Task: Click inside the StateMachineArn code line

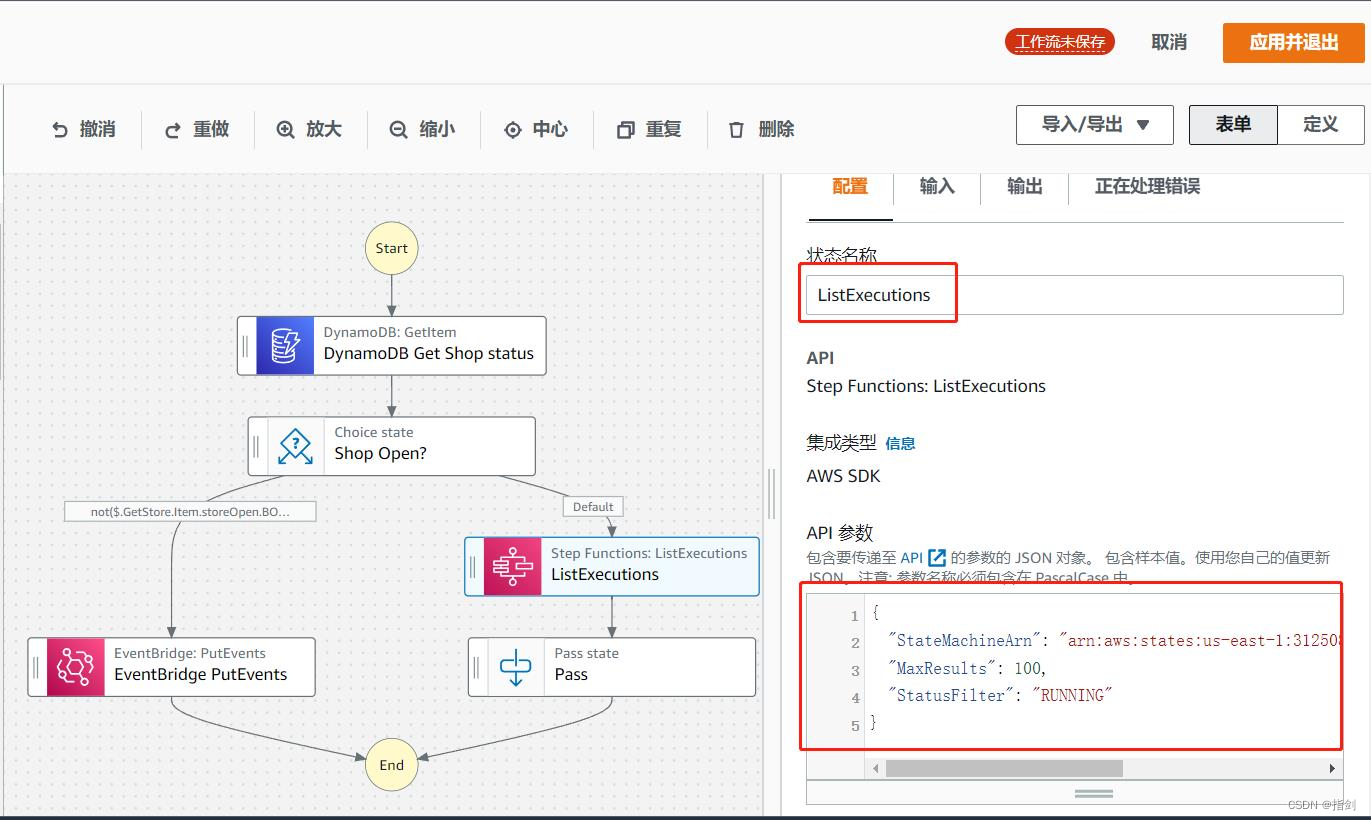Action: click(1113, 641)
